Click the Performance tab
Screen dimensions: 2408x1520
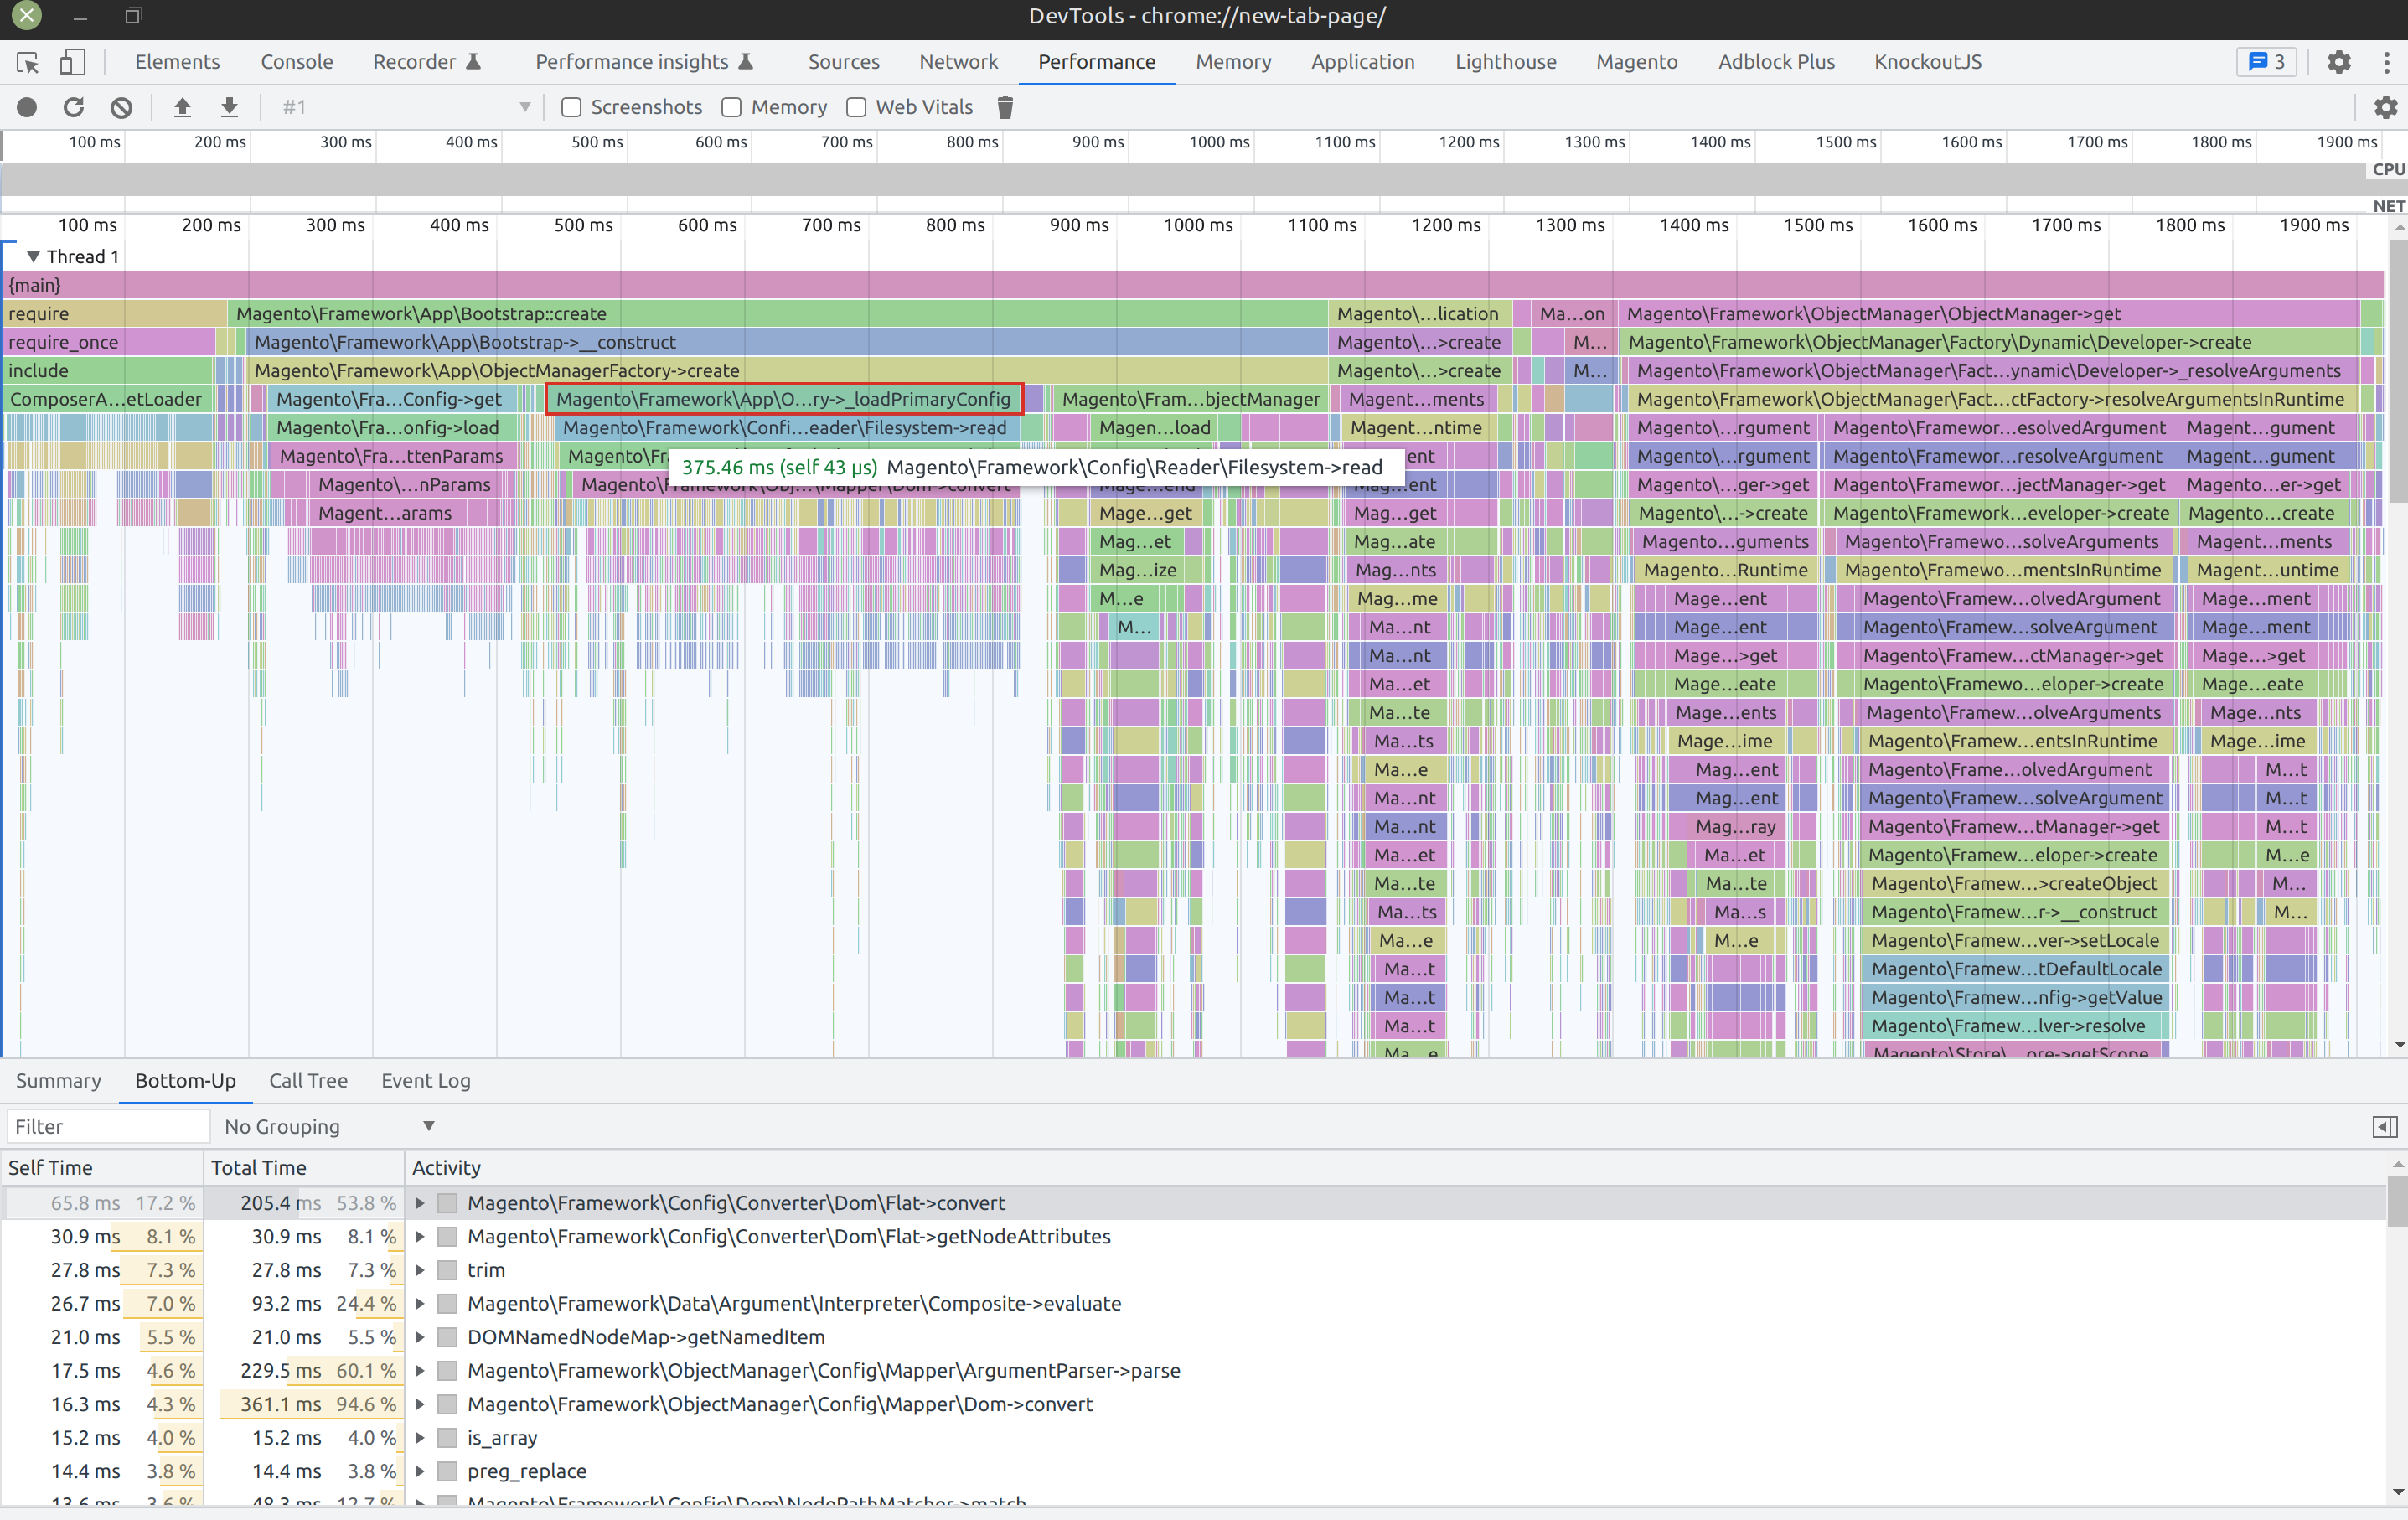(1092, 61)
